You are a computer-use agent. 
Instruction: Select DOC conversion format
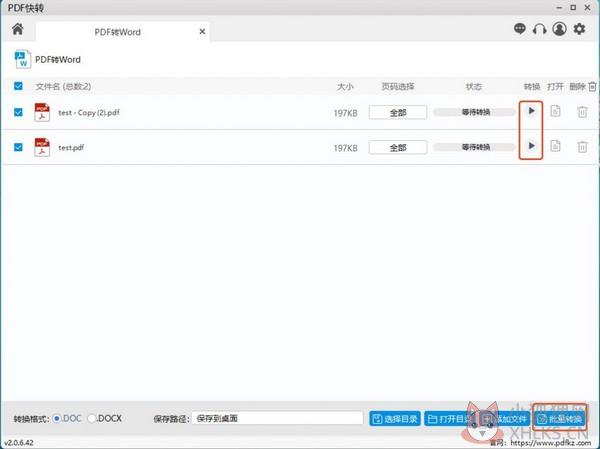[57, 418]
